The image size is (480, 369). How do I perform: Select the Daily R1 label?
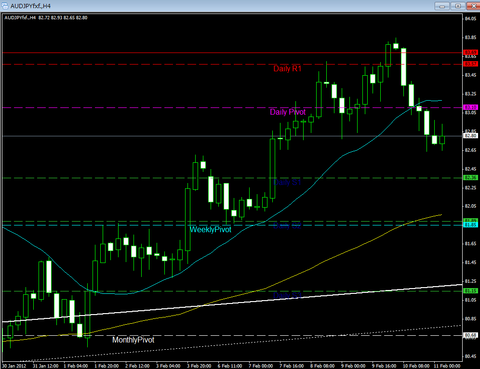pos(287,69)
